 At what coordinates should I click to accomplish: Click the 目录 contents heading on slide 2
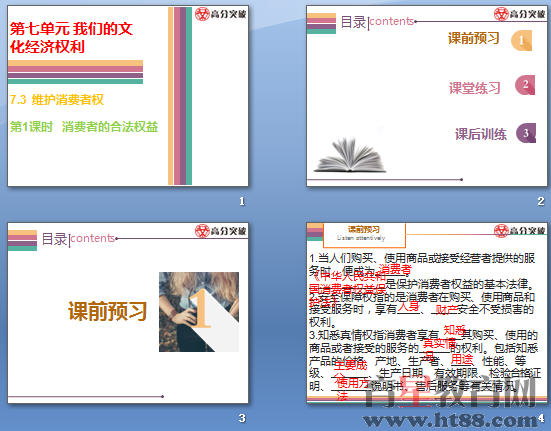point(377,22)
